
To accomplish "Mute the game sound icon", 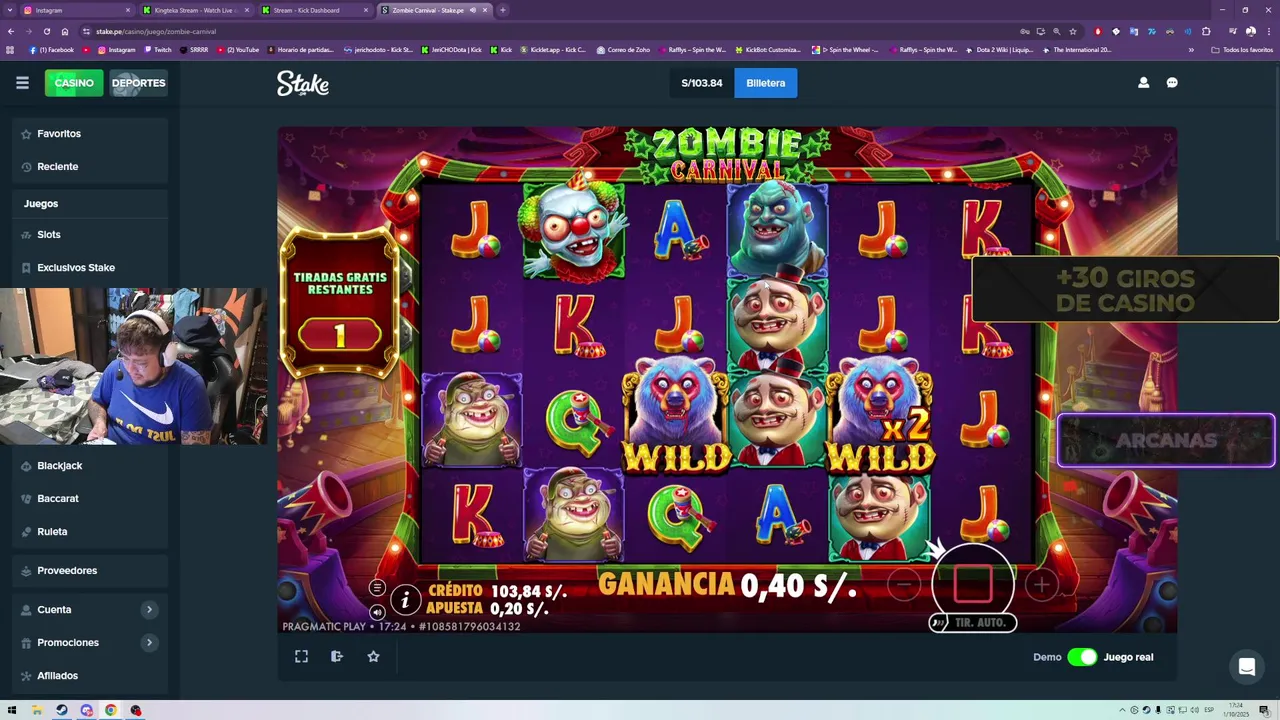I will click(377, 612).
